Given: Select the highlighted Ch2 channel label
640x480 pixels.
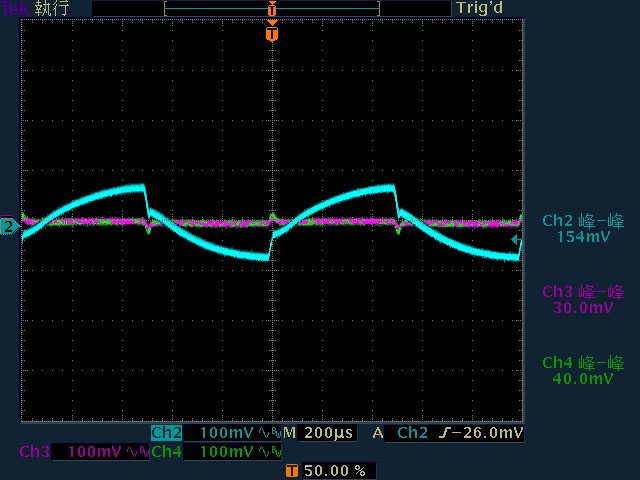Looking at the screenshot, I should click(x=166, y=433).
